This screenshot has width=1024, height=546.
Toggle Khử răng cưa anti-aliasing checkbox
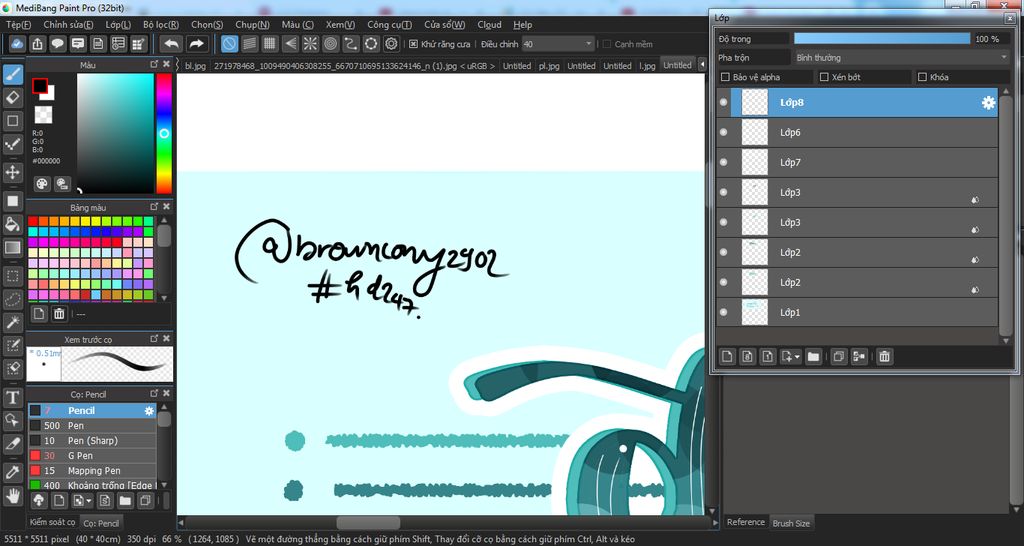coord(413,44)
